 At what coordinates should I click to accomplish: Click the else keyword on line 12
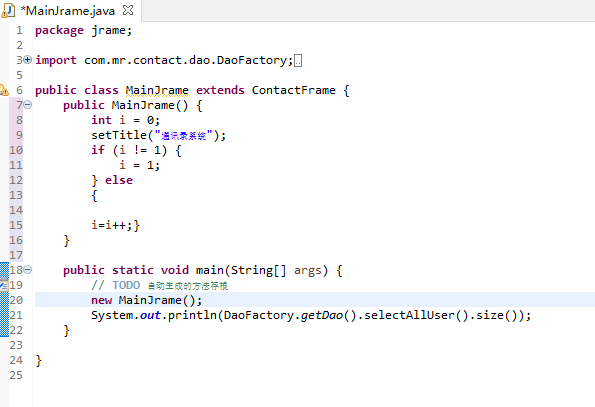(x=119, y=180)
